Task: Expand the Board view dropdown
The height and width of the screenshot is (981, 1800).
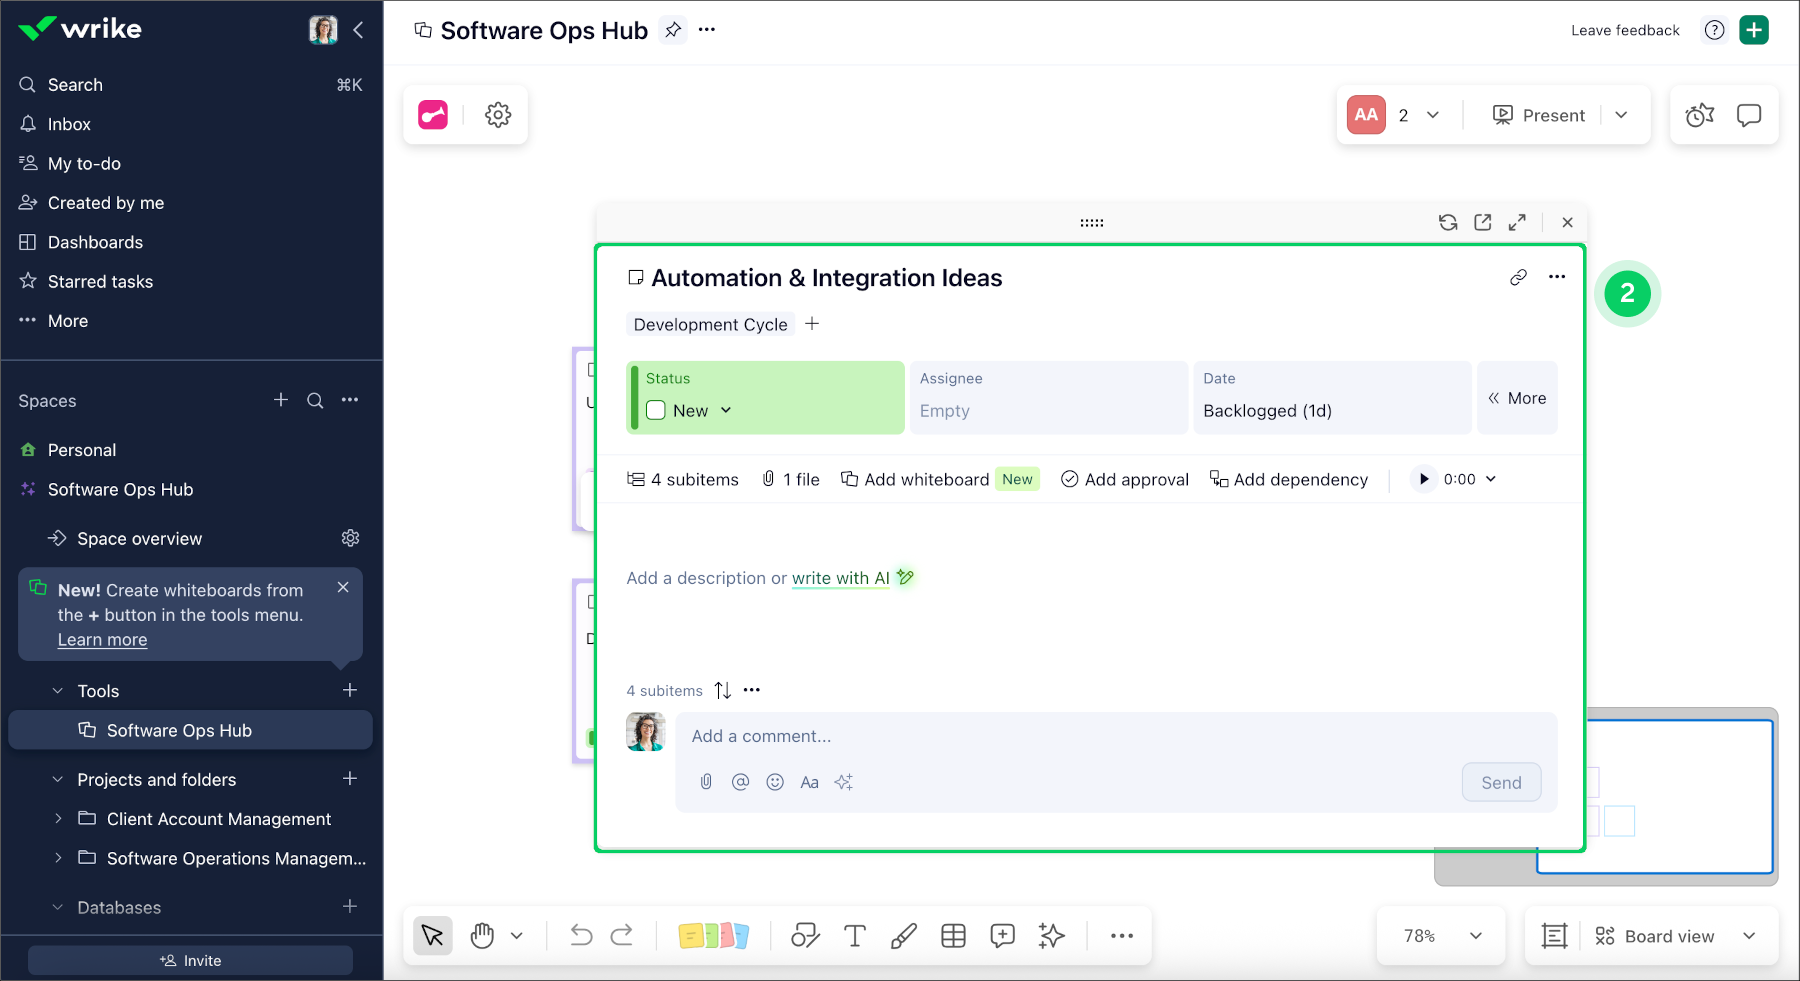Action: click(x=1749, y=936)
